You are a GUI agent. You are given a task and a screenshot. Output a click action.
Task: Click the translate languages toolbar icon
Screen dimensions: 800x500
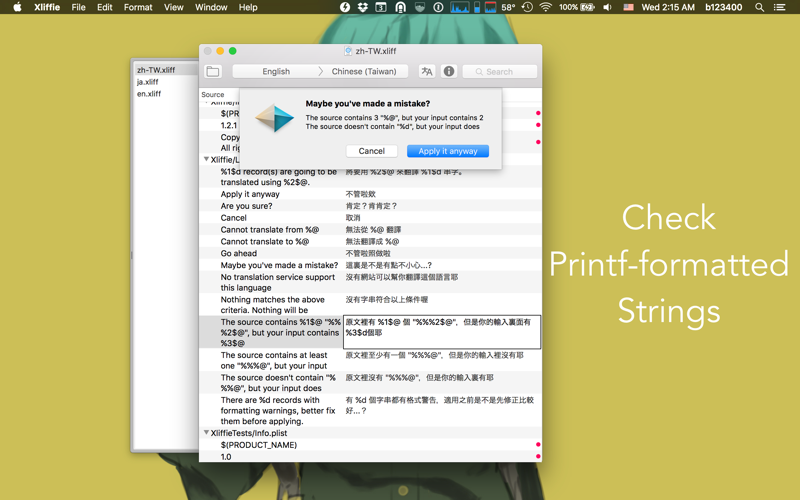(427, 71)
